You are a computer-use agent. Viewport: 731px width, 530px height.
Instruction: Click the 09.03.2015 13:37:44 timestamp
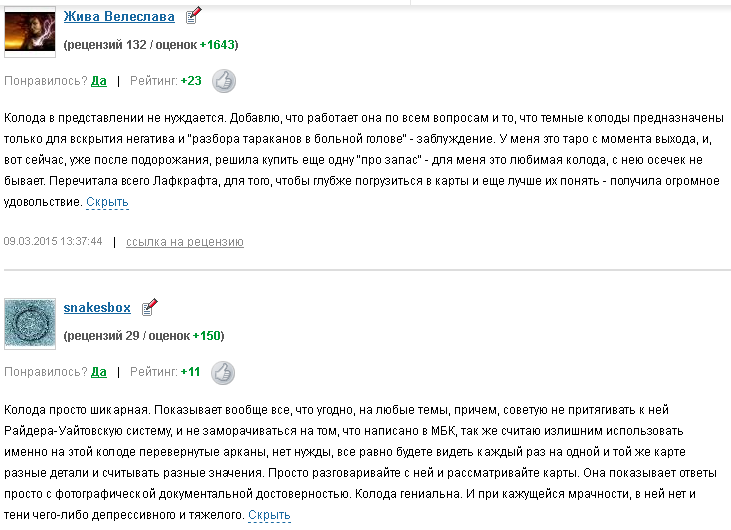54,242
